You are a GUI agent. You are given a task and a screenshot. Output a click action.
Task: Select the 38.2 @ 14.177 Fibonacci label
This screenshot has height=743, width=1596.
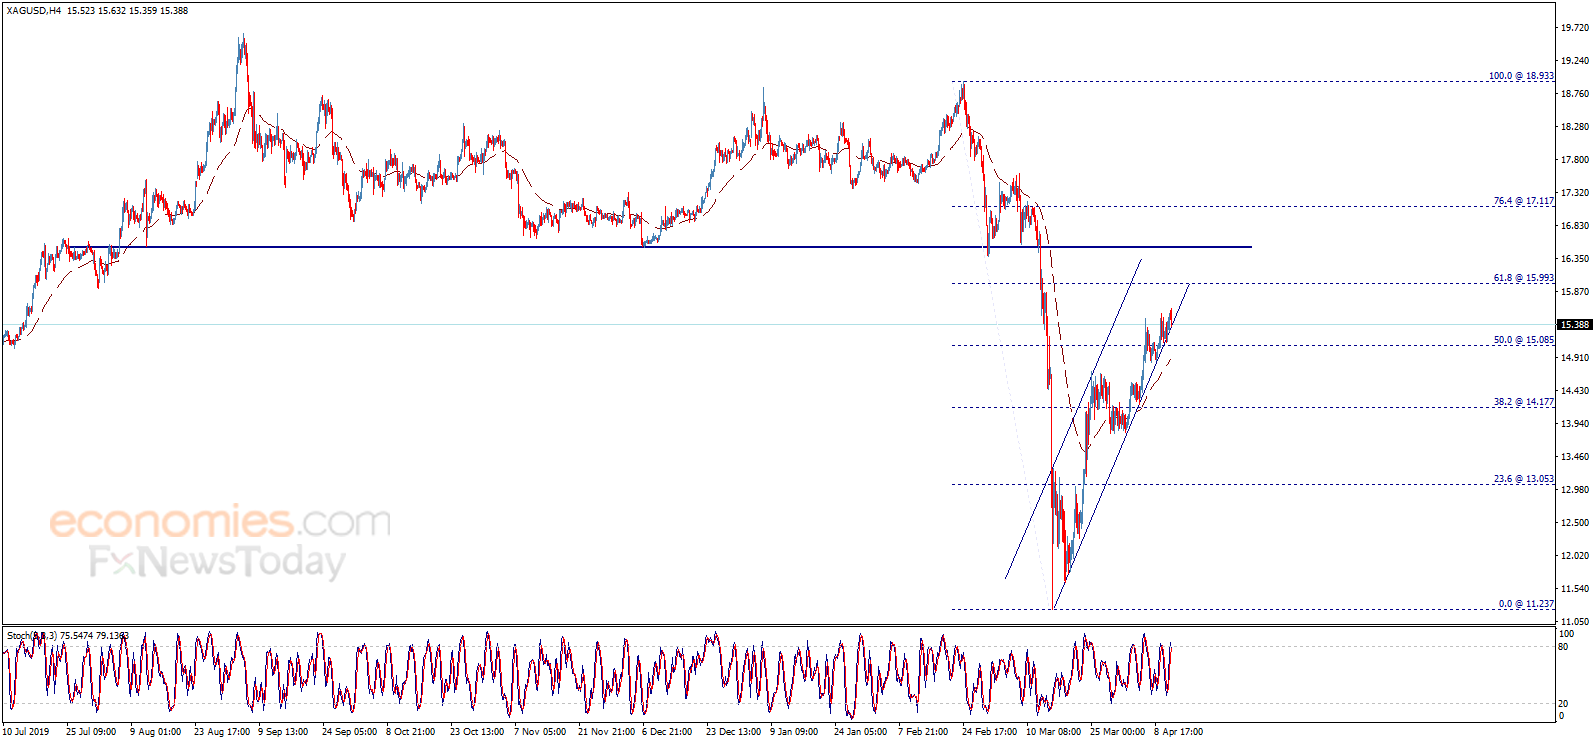click(x=1524, y=402)
